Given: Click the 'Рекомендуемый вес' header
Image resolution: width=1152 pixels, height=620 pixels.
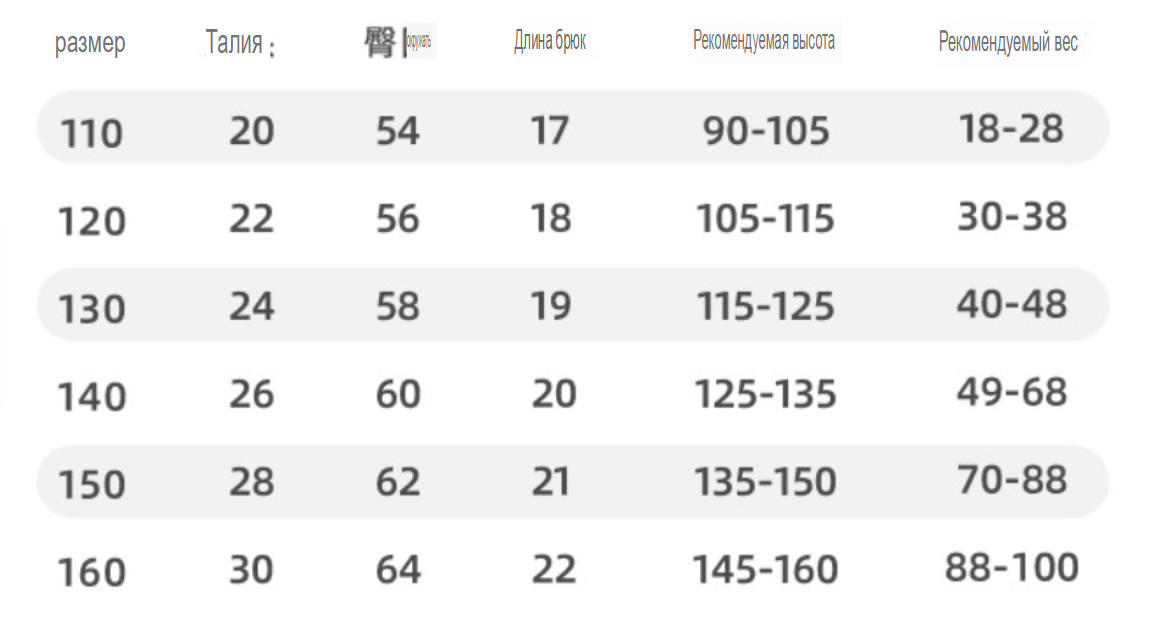Looking at the screenshot, I should click(x=1008, y=43).
